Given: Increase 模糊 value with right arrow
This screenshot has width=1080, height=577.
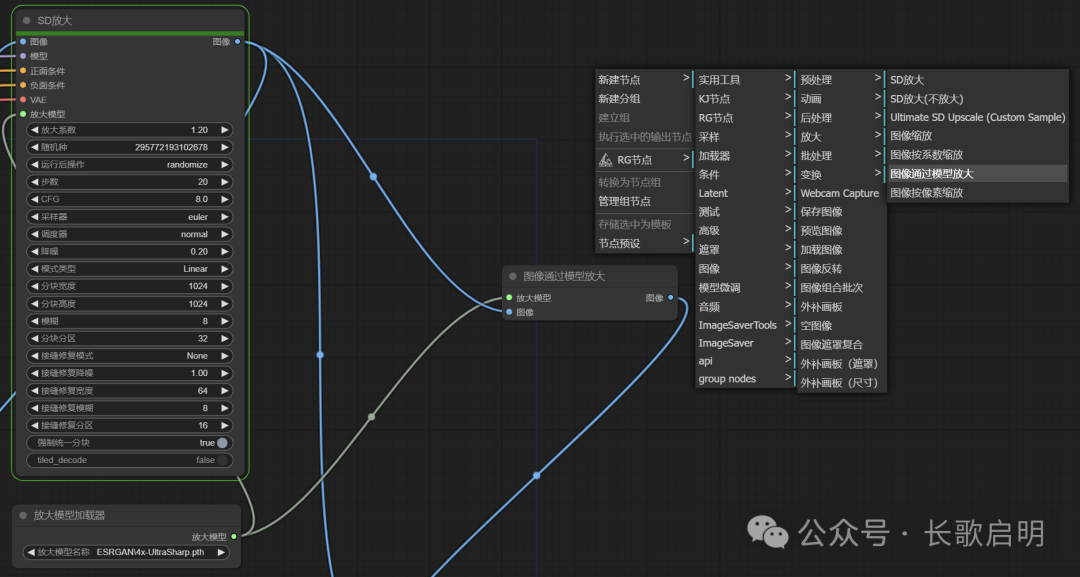Looking at the screenshot, I should (x=224, y=321).
